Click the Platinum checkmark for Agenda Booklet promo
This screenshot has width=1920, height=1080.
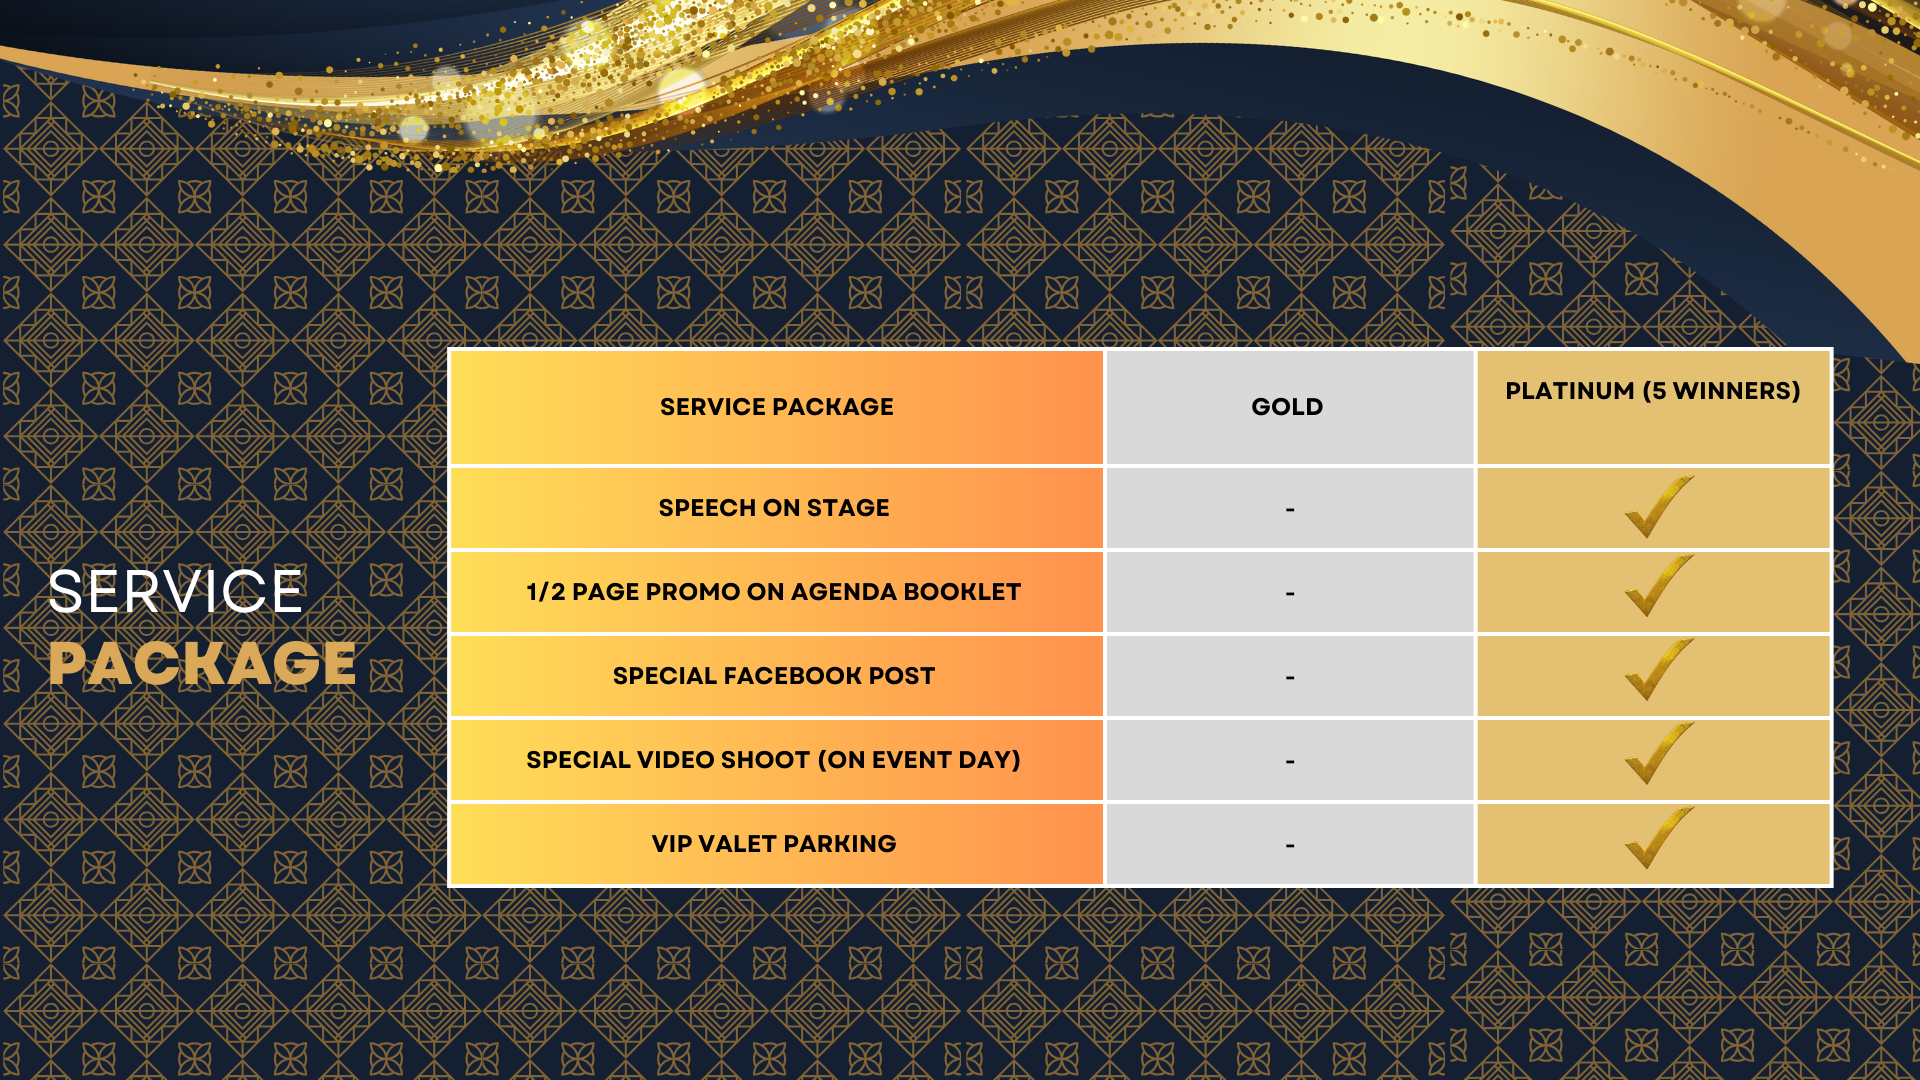coord(1659,586)
